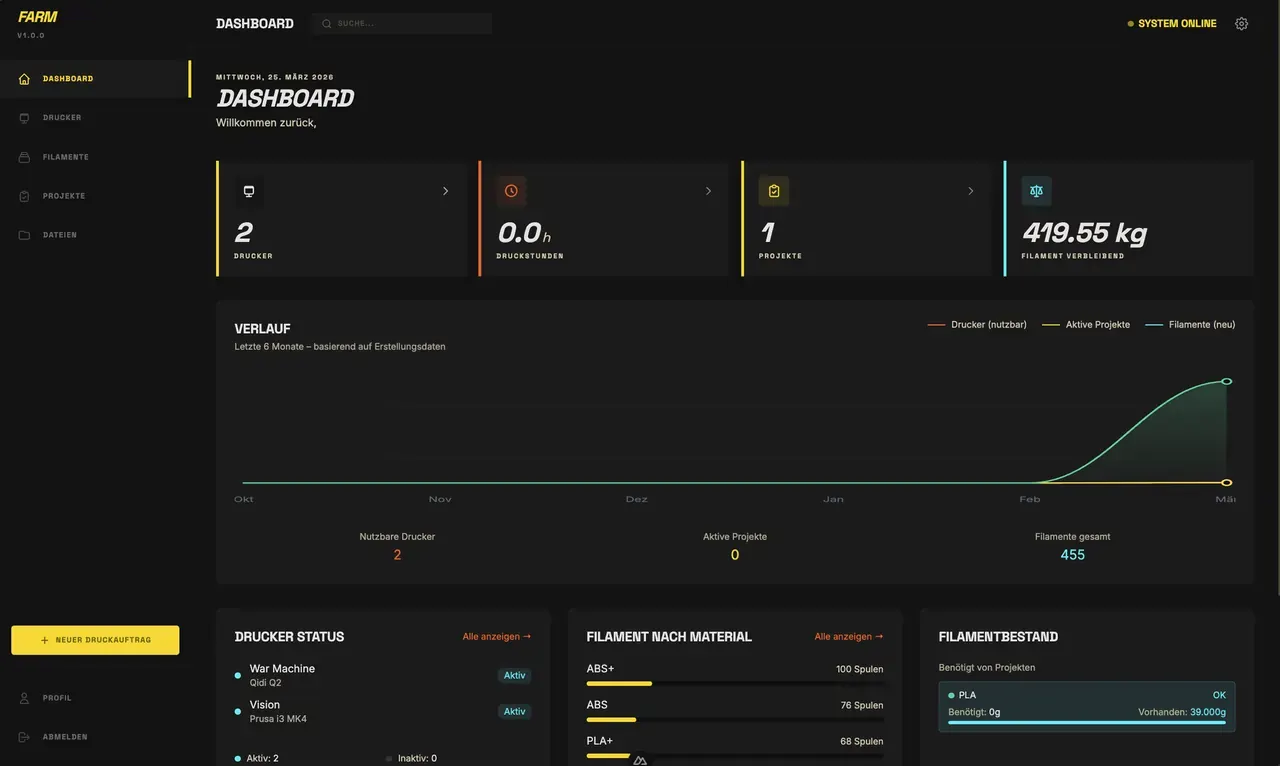Click Alle anzeigen in Drucker Status
This screenshot has width=1280, height=766.
[x=497, y=637]
